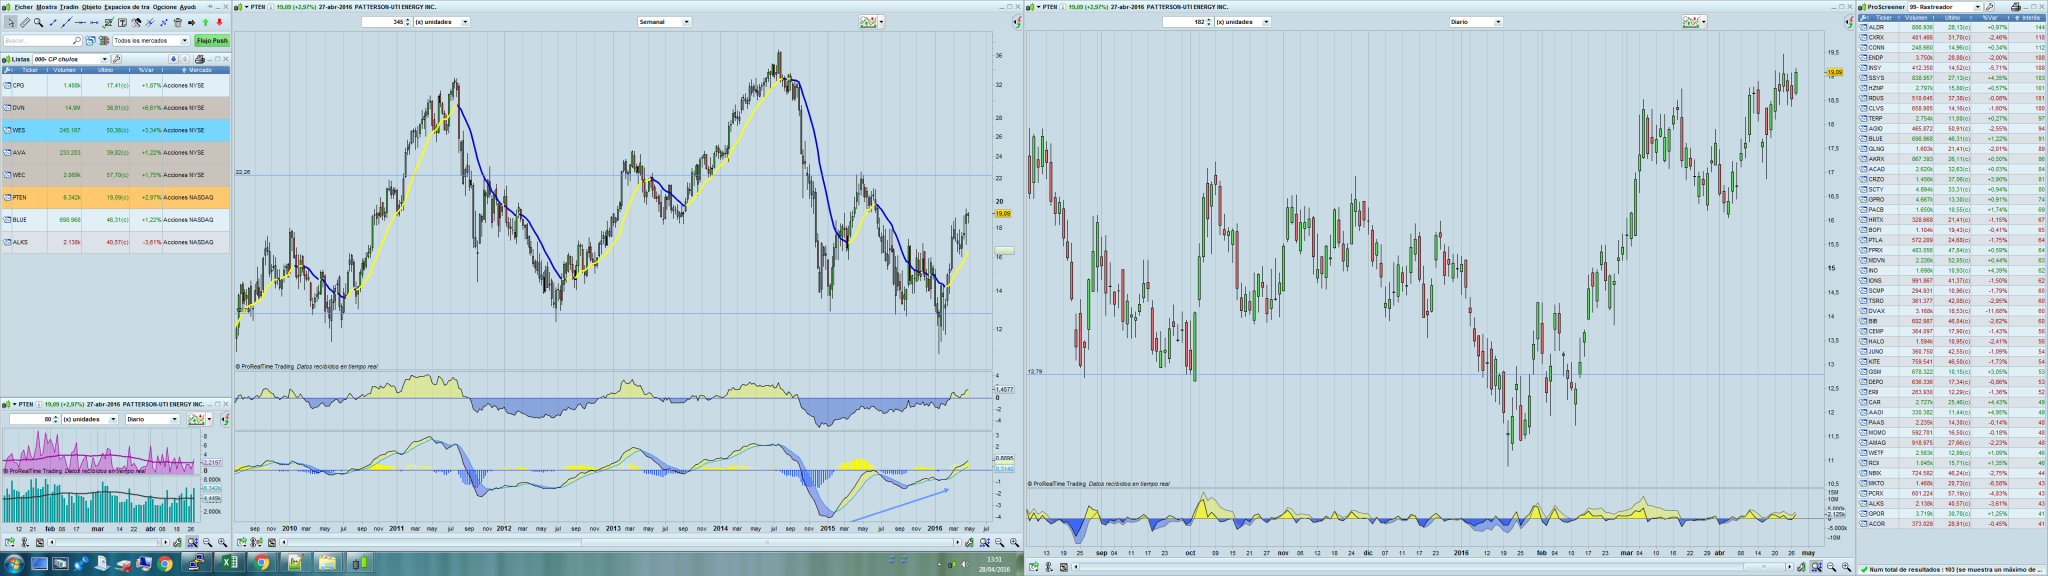2048x576 pixels.
Task: Click Windows Start button
Action: coord(11,563)
